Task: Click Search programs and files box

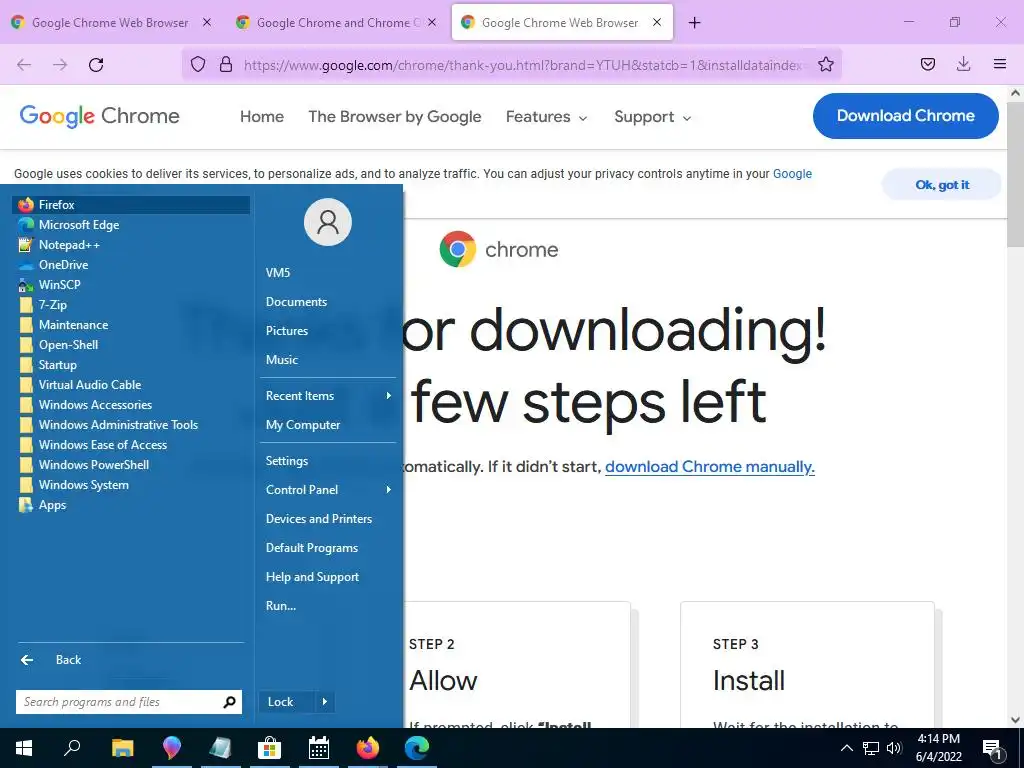Action: [129, 702]
